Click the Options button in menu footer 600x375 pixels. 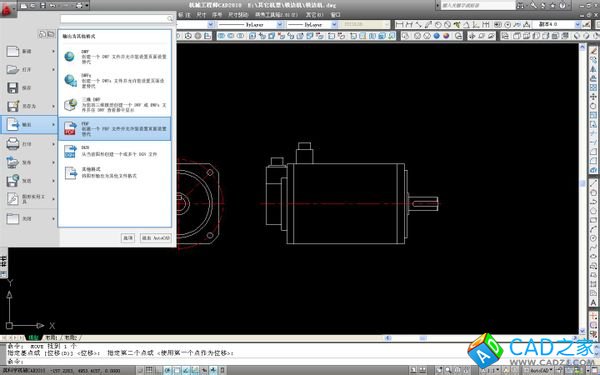128,238
